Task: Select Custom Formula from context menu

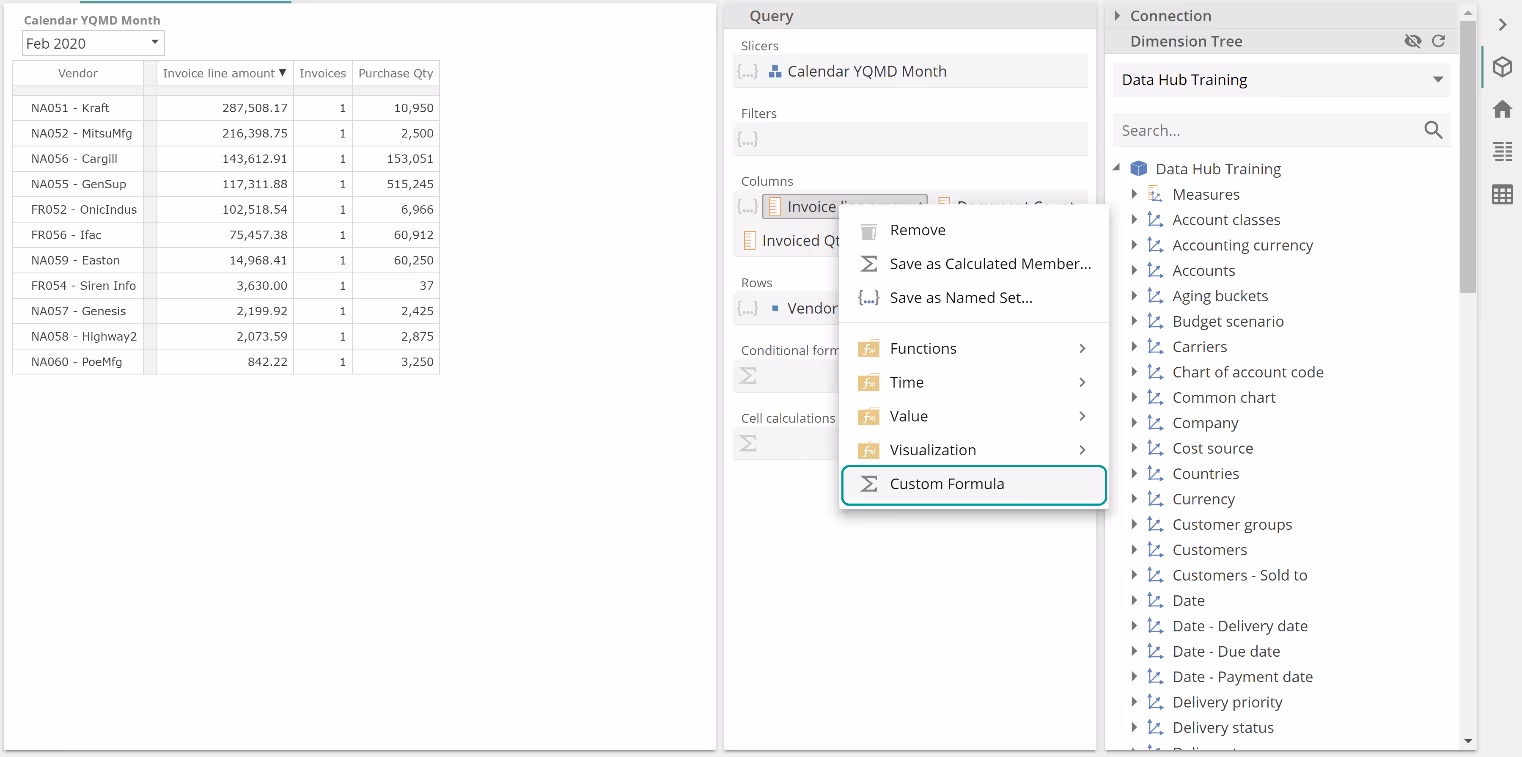Action: click(x=946, y=484)
